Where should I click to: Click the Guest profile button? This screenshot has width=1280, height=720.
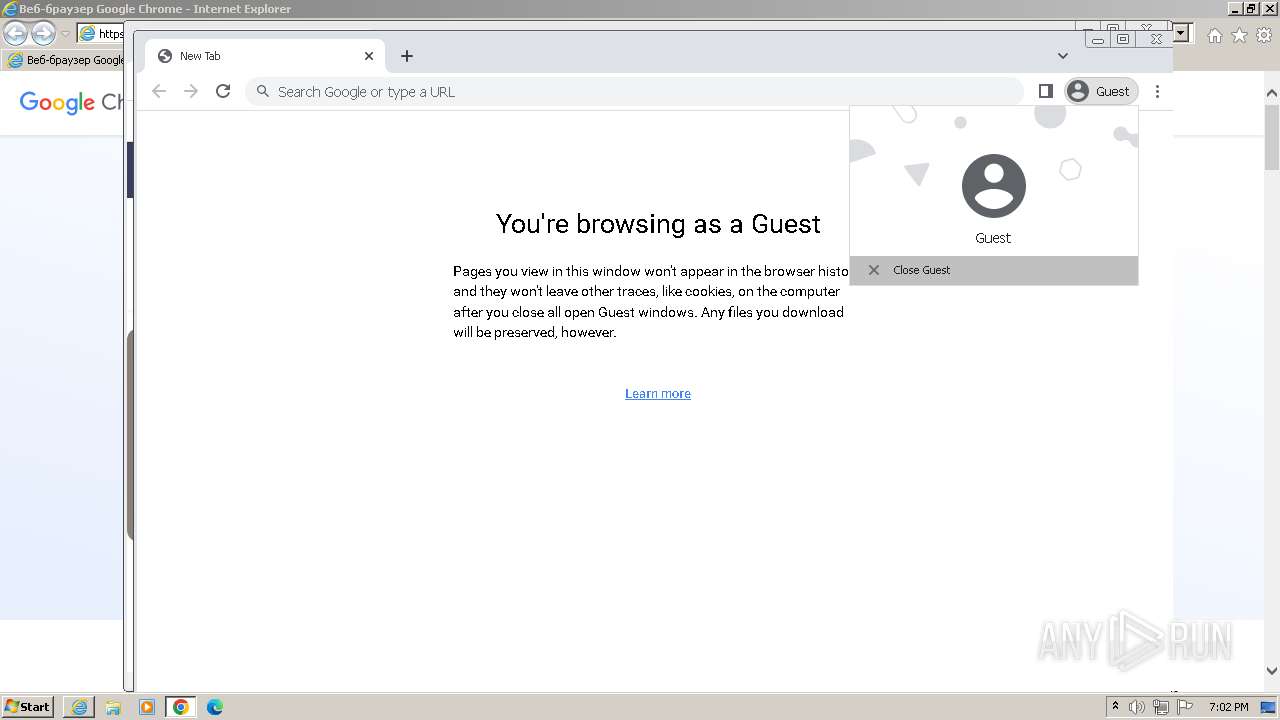(1101, 91)
